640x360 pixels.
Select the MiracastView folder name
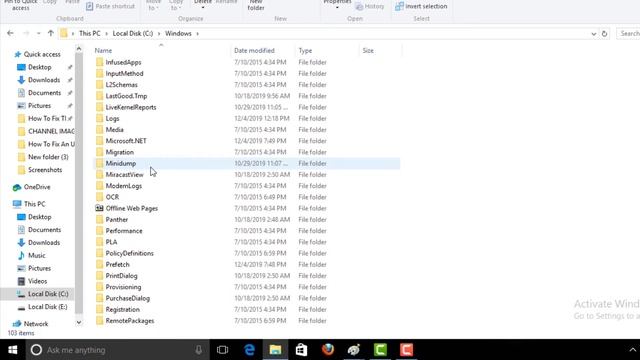tap(124, 175)
